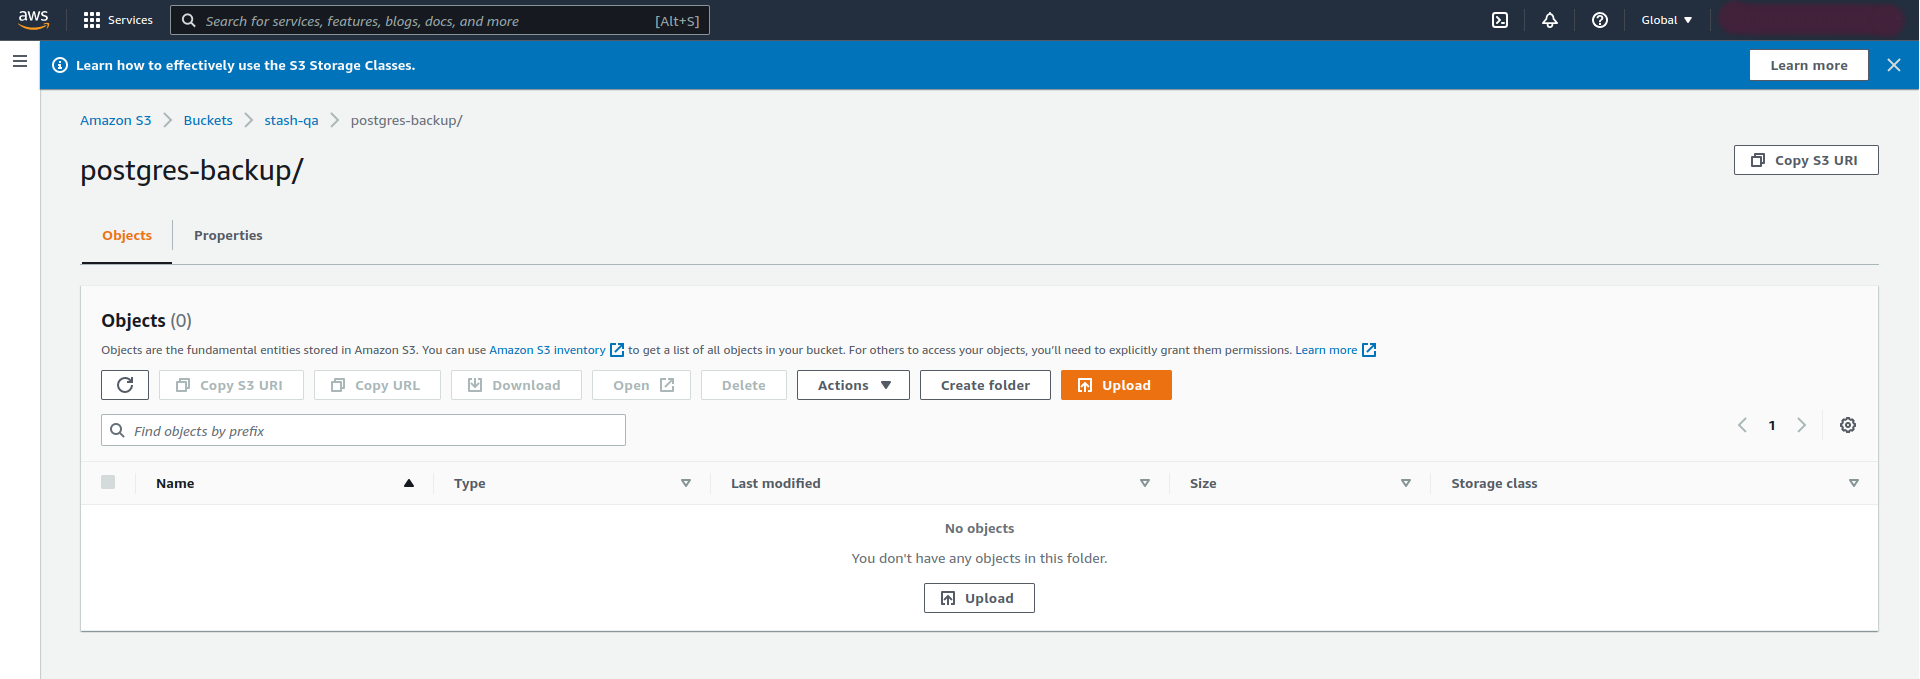The width and height of the screenshot is (1920, 679).
Task: Click the postgres-backup/ breadcrumb text
Action: [406, 120]
